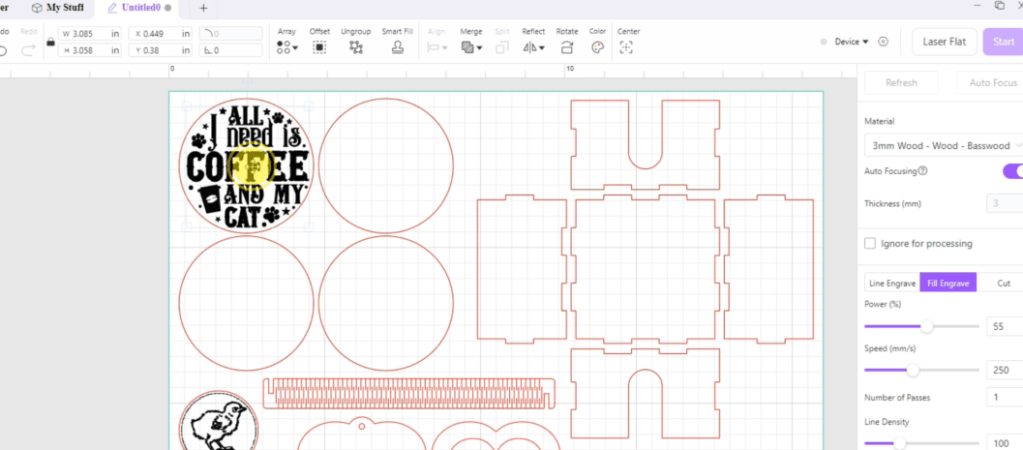Viewport: 1023px width, 450px height.
Task: Select the Line Engrave mode tab
Action: coord(891,283)
